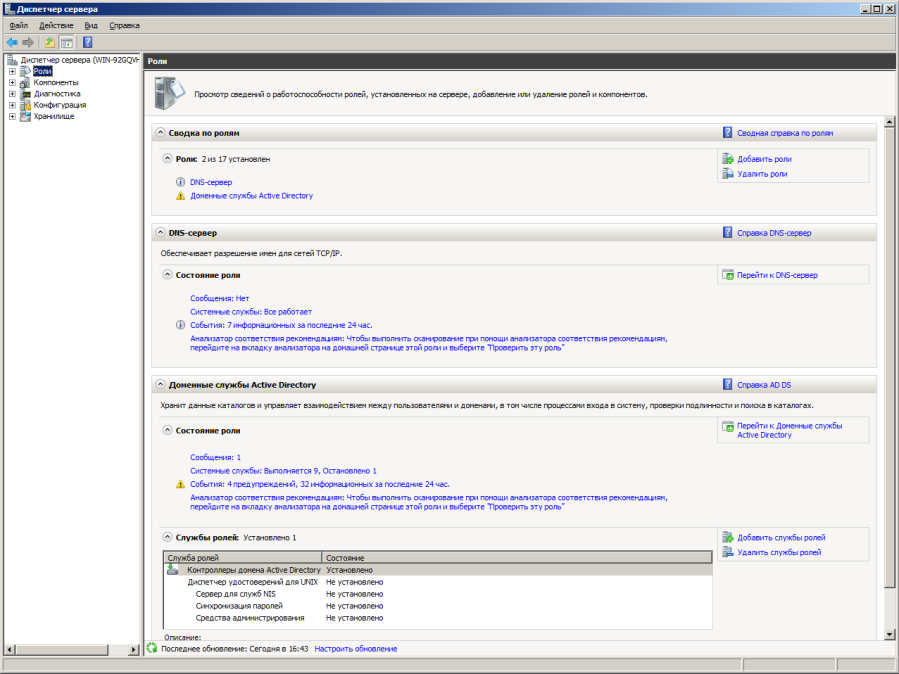Image resolution: width=899 pixels, height=674 pixels.
Task: Click info icon beside События: 7 информационных
Action: coord(180,325)
